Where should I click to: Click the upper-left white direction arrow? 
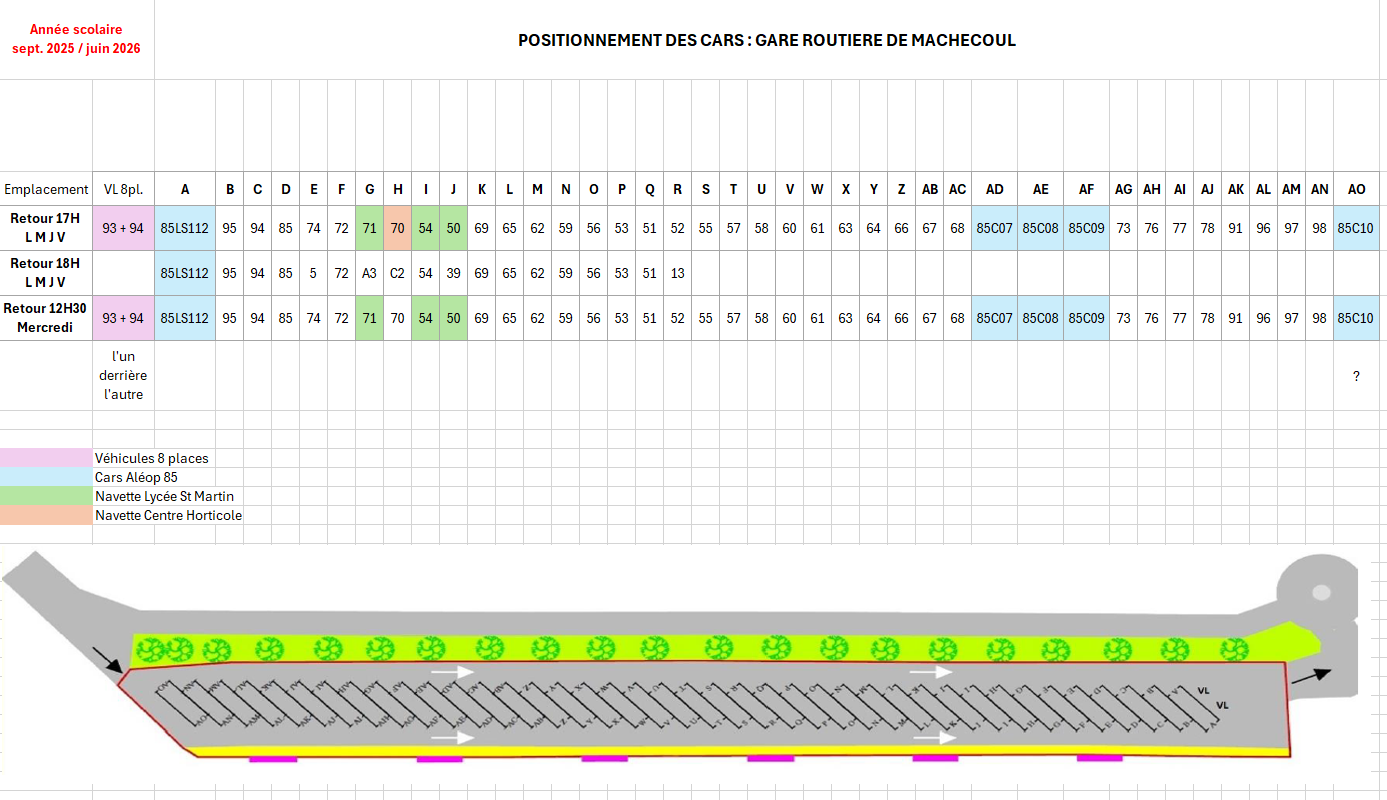click(451, 672)
